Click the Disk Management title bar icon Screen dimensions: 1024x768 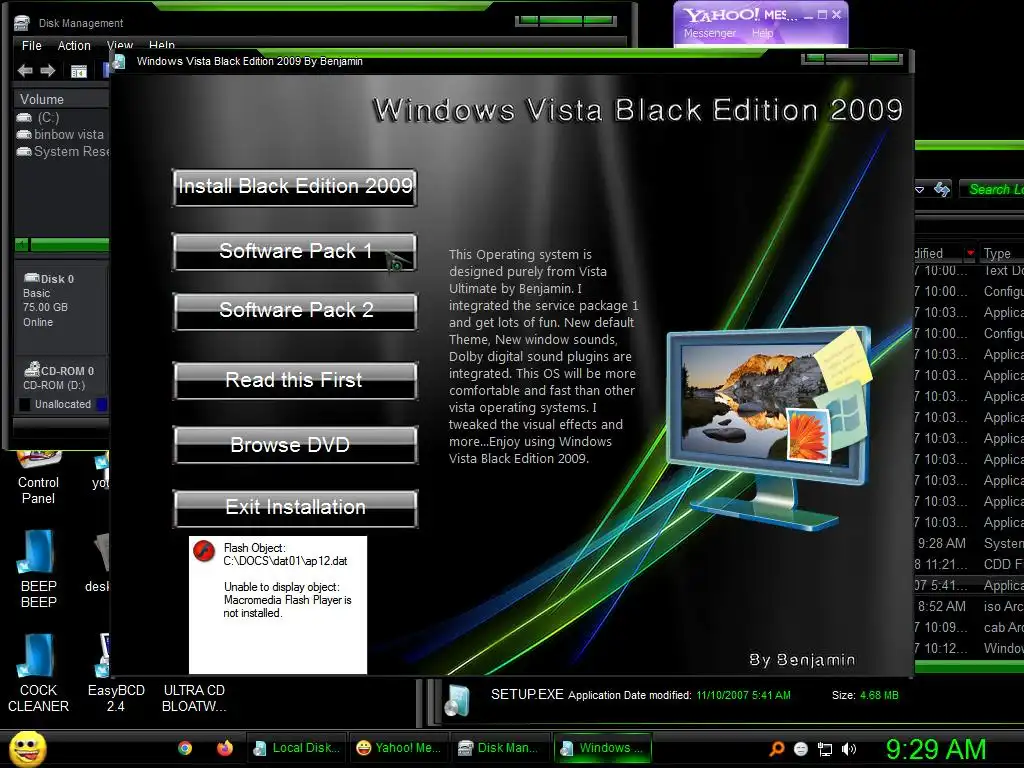click(x=22, y=24)
